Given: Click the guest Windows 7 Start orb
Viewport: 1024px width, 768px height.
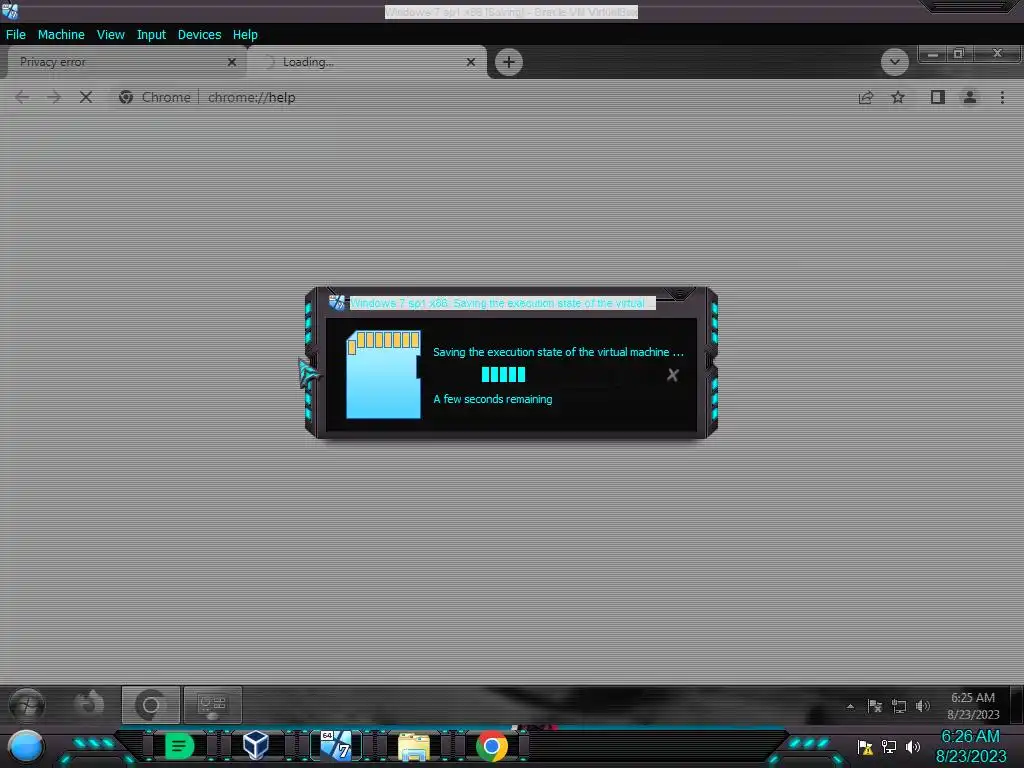Looking at the screenshot, I should click(x=27, y=705).
